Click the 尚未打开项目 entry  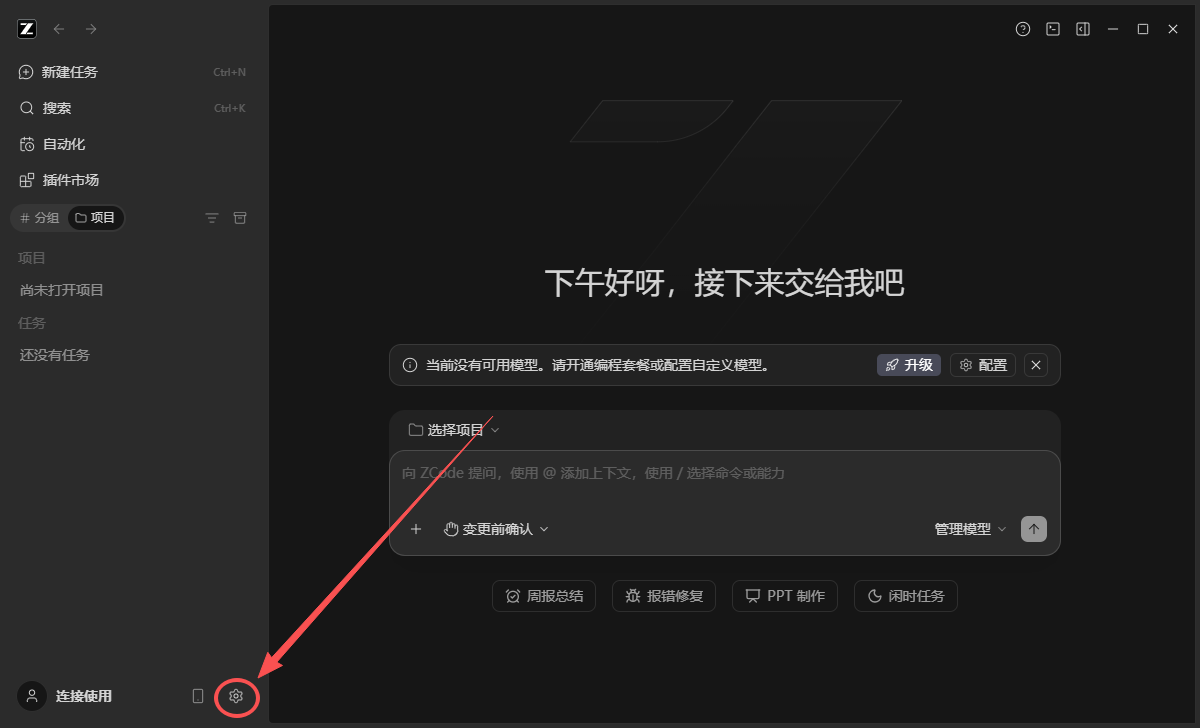62,290
